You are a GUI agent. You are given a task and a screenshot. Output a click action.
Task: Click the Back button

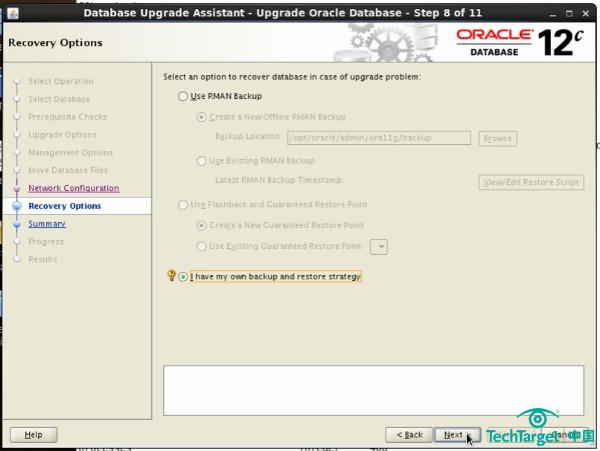click(409, 435)
